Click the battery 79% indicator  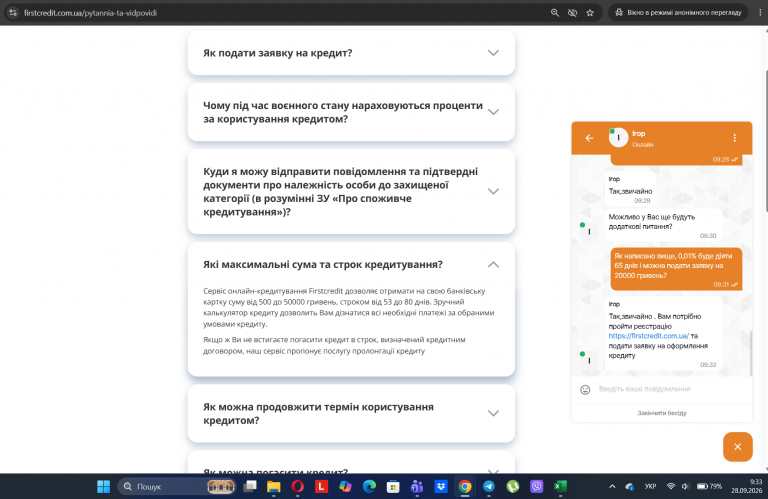pyautogui.click(x=710, y=486)
